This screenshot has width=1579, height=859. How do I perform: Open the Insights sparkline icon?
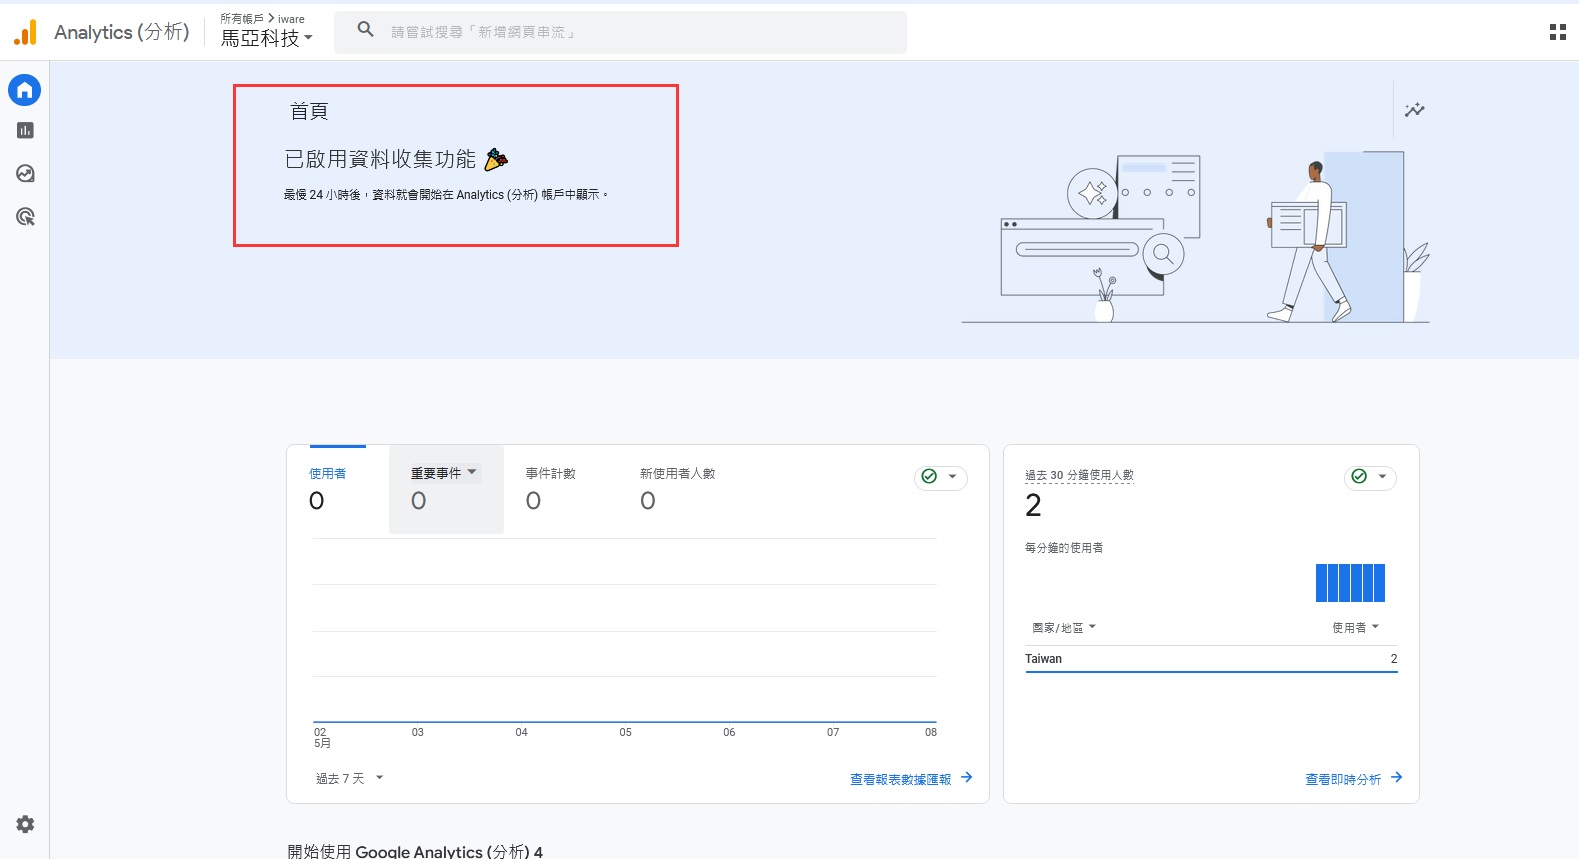(x=1414, y=110)
